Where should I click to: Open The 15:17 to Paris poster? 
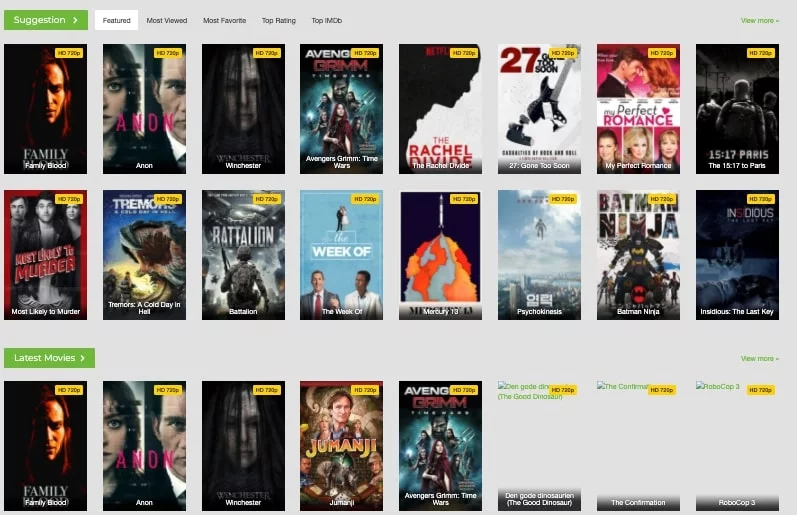[x=736, y=108]
